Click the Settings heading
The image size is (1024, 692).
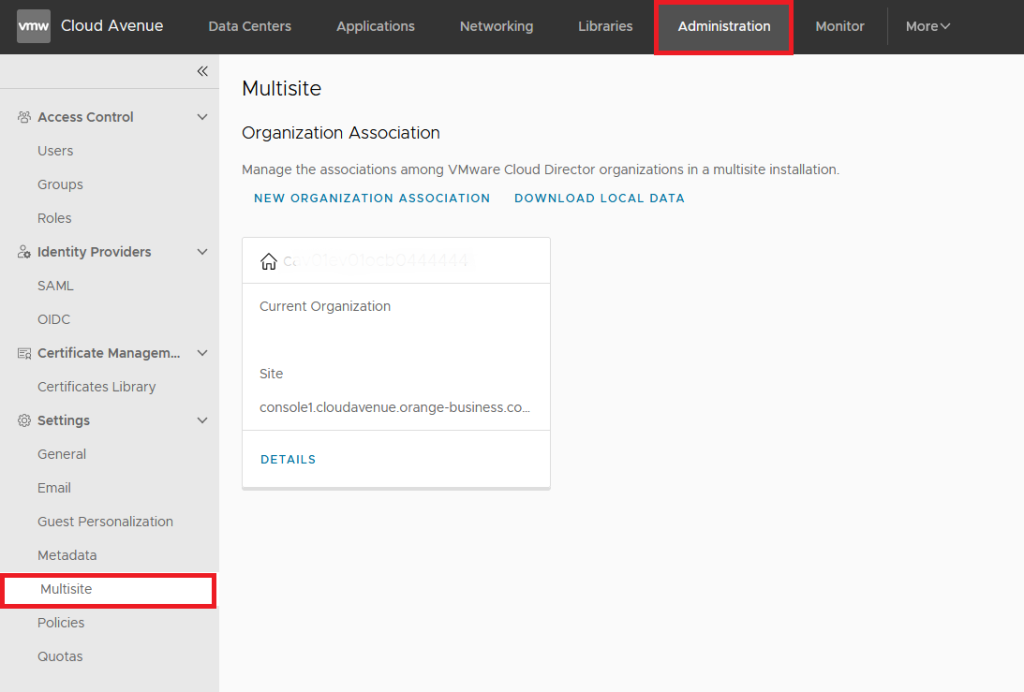pyautogui.click(x=63, y=420)
